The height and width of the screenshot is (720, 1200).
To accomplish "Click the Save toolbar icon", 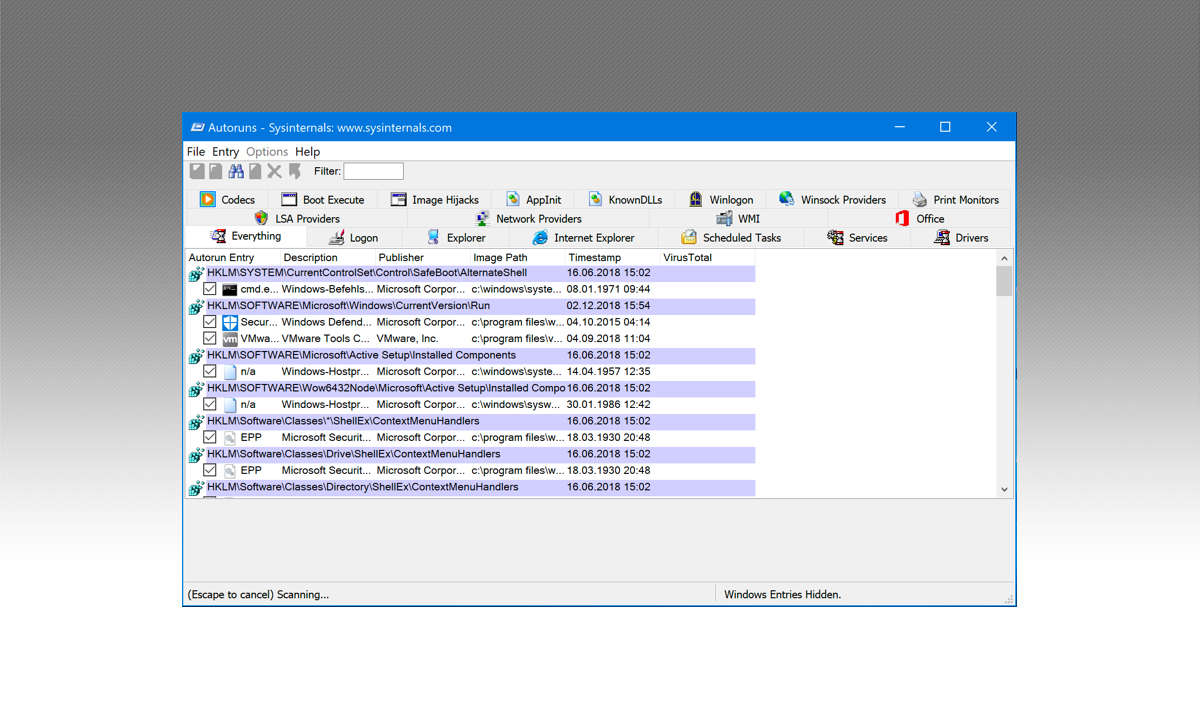I will (x=198, y=171).
